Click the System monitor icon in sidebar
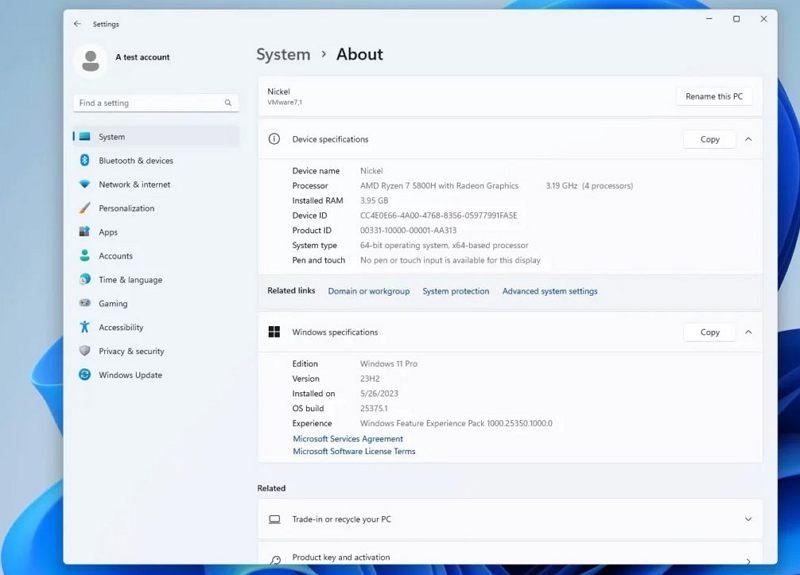800x575 pixels. coord(85,136)
